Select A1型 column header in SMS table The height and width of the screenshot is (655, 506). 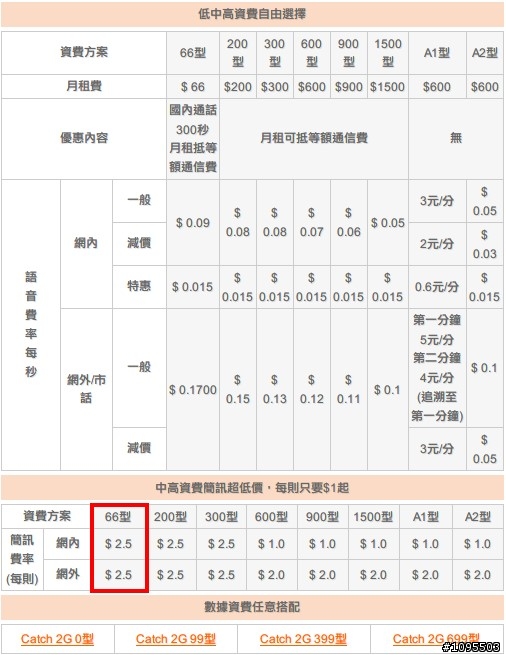pos(426,517)
